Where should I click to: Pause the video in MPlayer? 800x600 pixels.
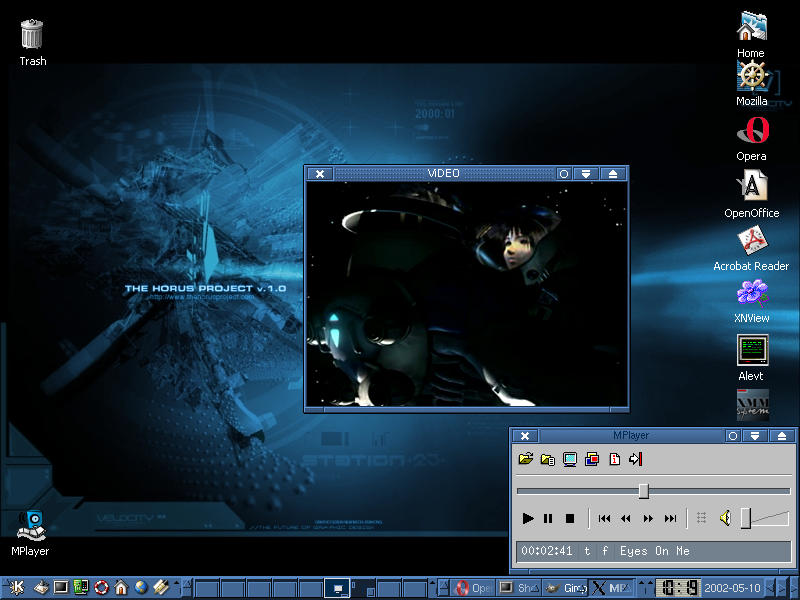pos(548,518)
